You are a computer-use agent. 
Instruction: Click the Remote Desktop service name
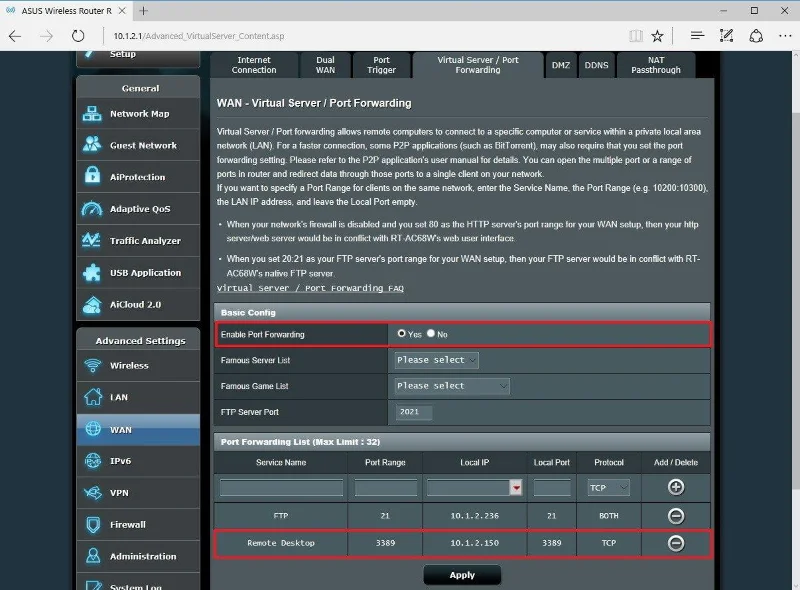(281, 543)
